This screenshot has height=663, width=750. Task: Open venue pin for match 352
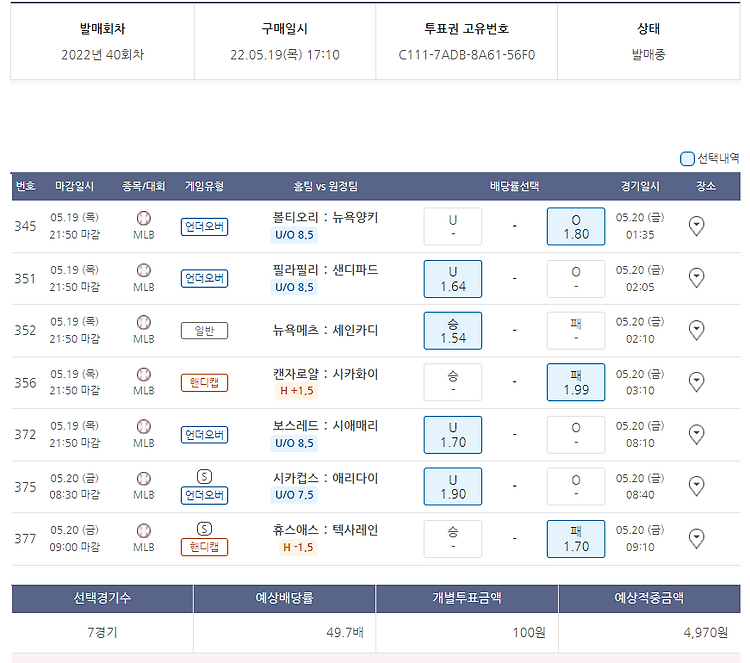coord(696,330)
